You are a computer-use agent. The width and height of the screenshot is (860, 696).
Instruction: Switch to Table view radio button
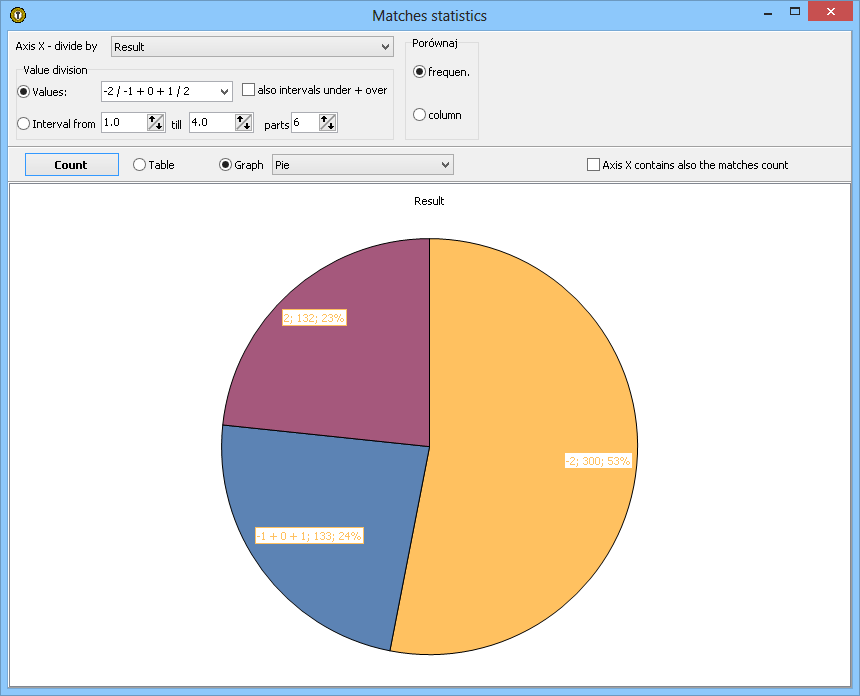coord(139,165)
